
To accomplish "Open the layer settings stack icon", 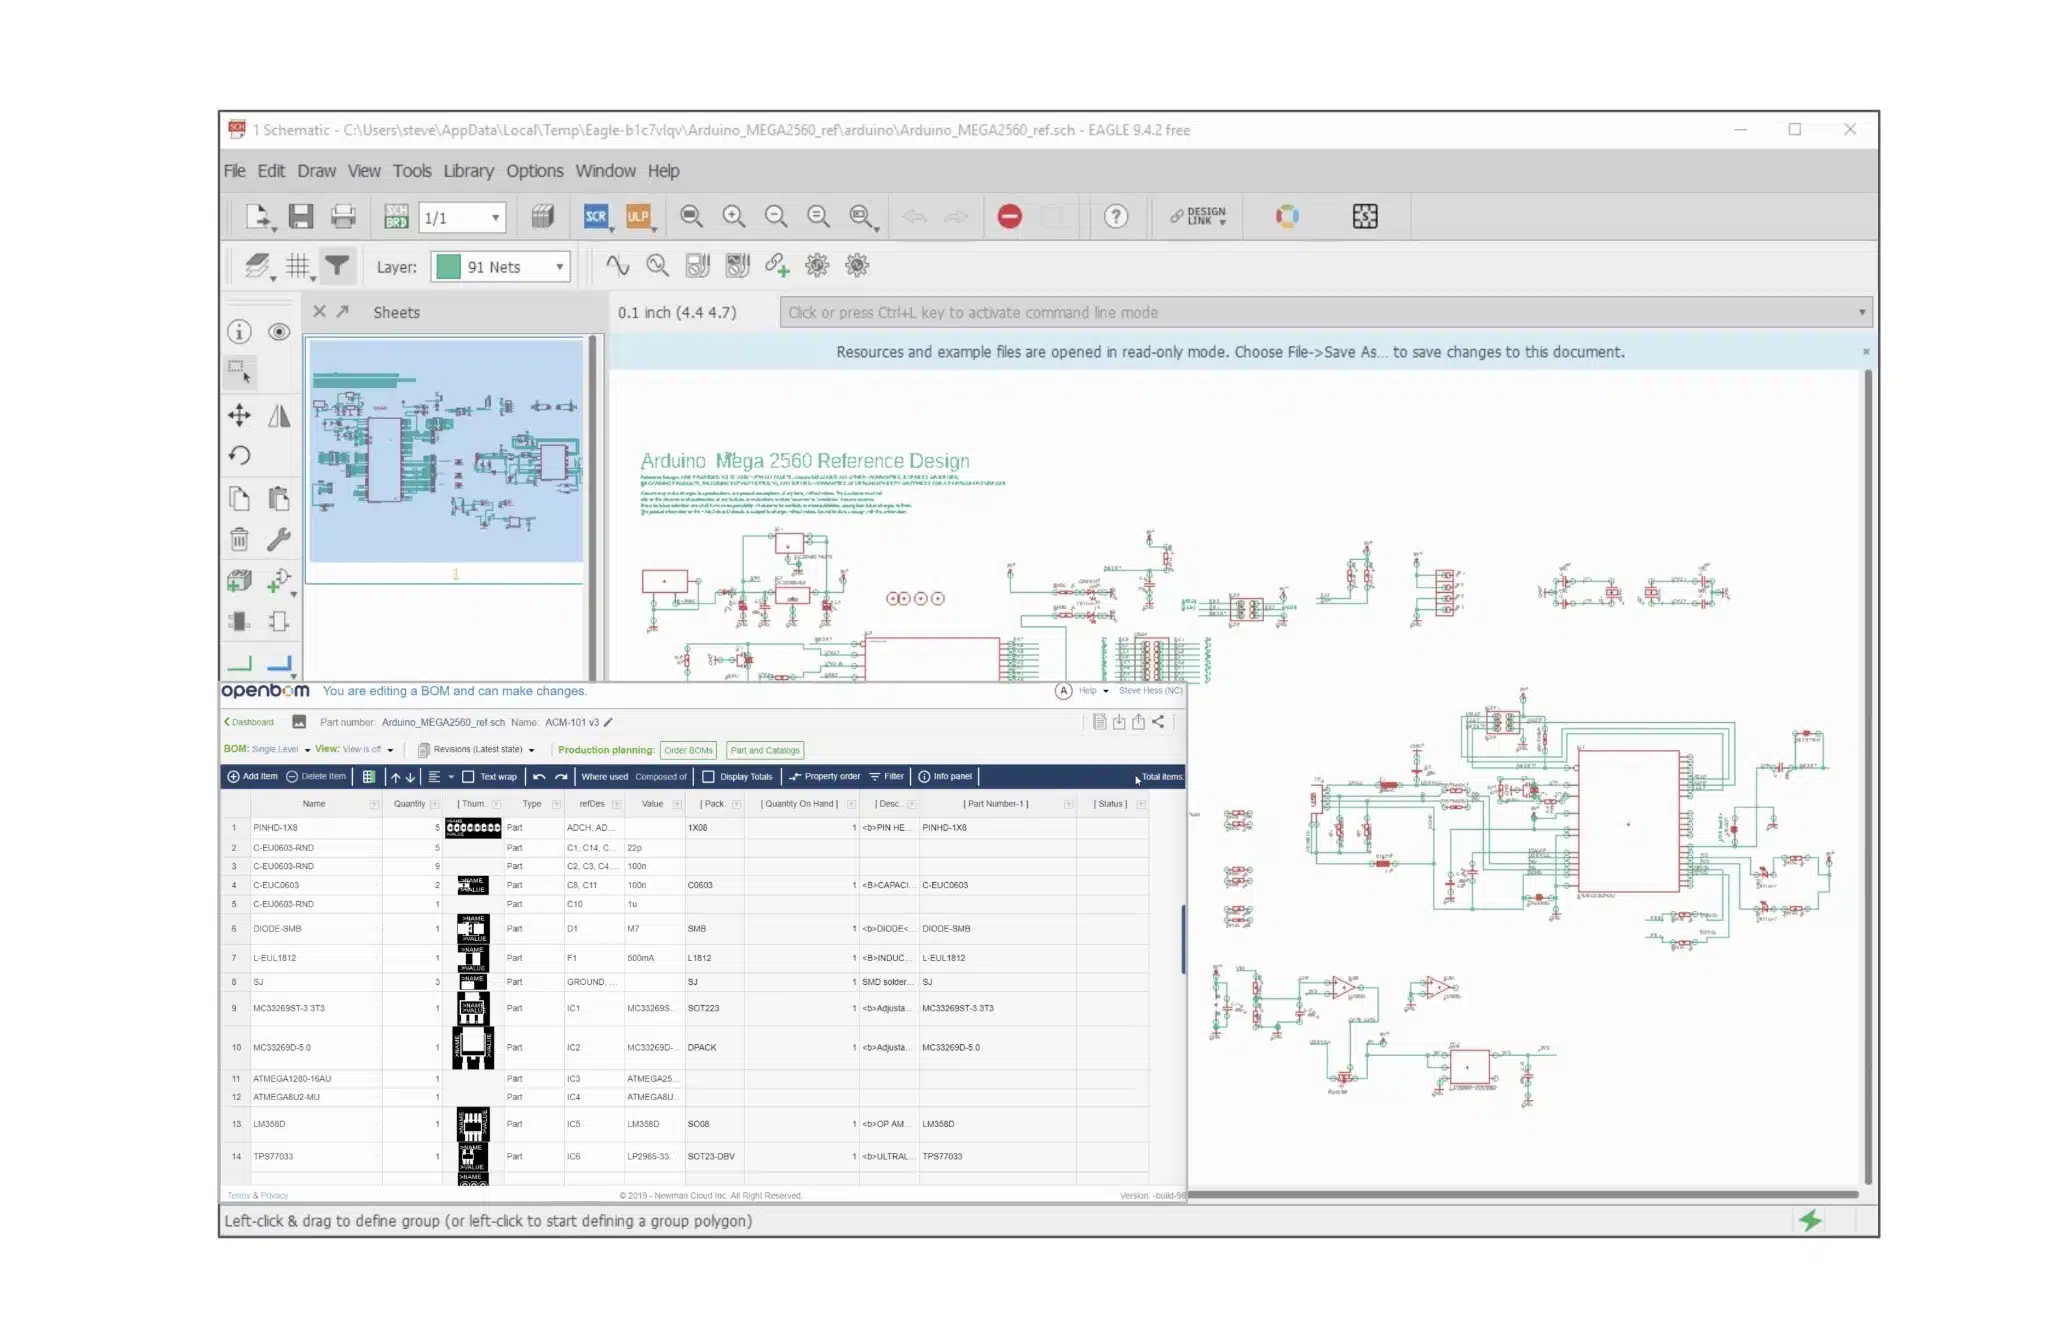I will 258,266.
